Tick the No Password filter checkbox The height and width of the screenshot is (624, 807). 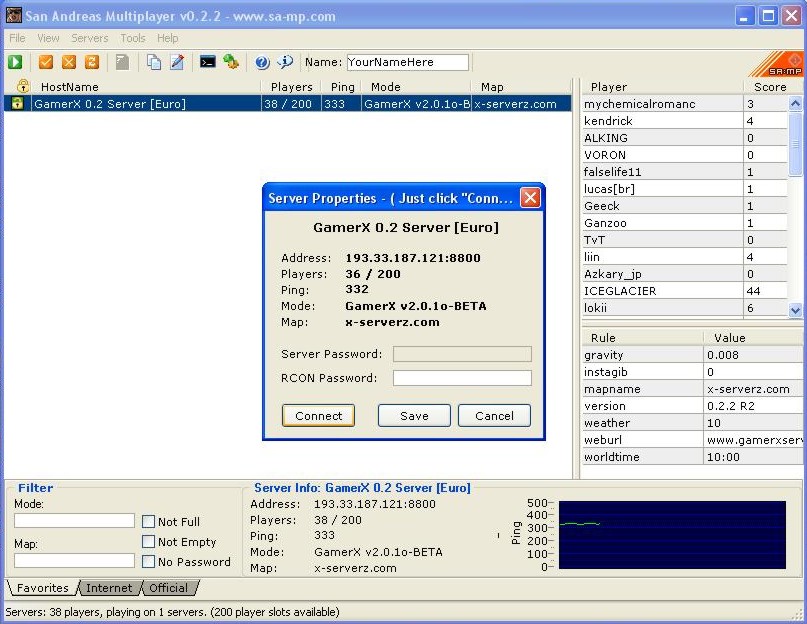[148, 562]
